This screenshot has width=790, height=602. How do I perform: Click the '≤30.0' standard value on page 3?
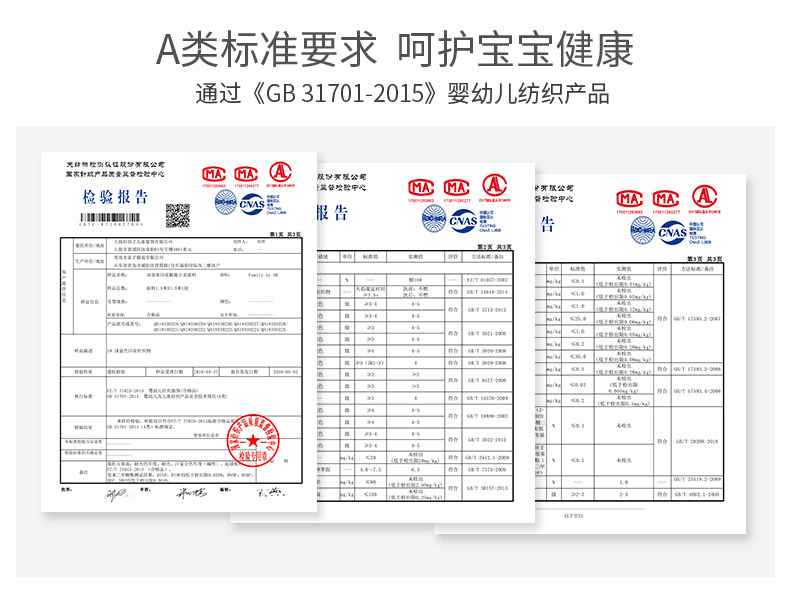coord(578,357)
